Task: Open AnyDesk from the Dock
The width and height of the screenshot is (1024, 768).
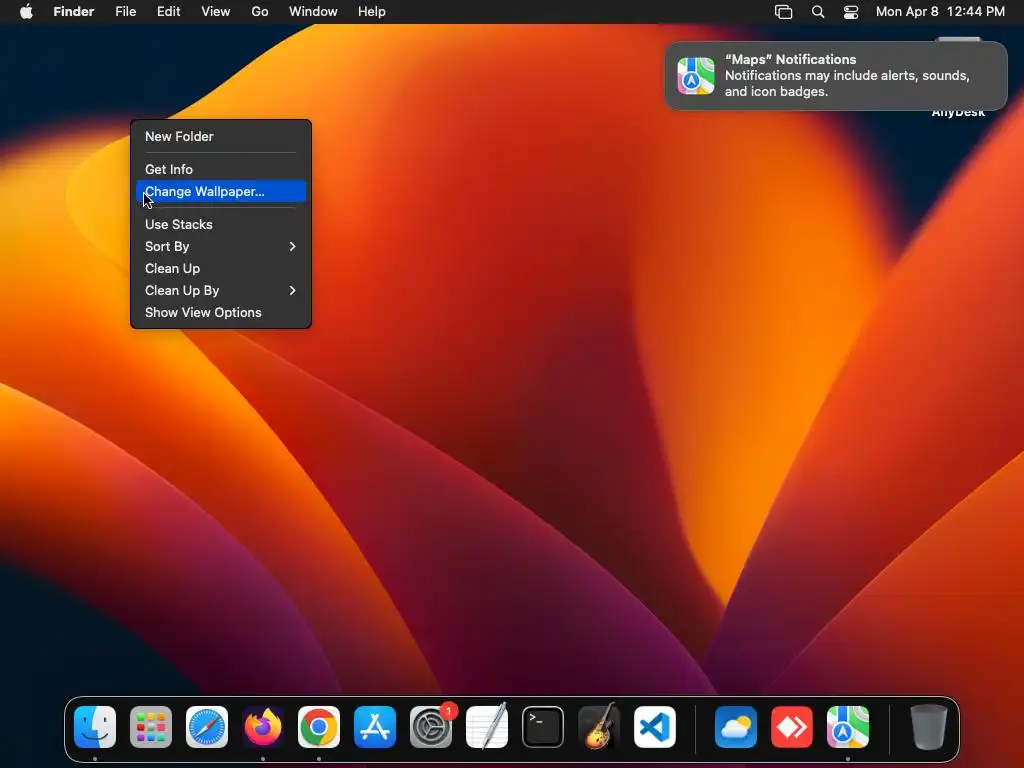Action: click(792, 727)
